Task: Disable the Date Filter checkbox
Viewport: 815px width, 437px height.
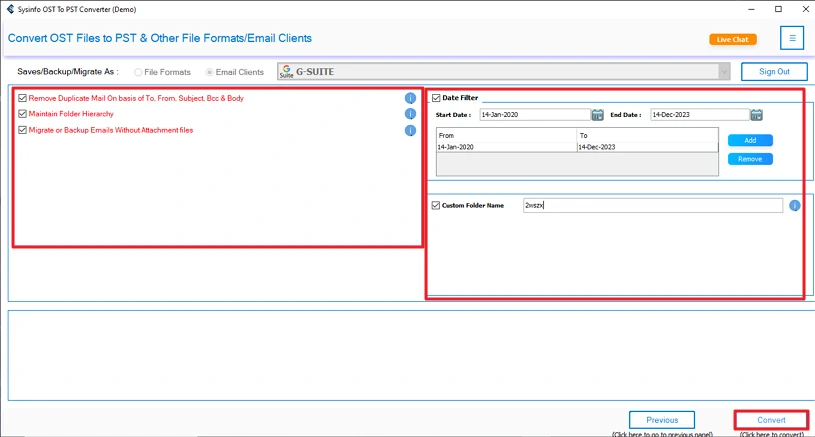Action: pyautogui.click(x=436, y=98)
